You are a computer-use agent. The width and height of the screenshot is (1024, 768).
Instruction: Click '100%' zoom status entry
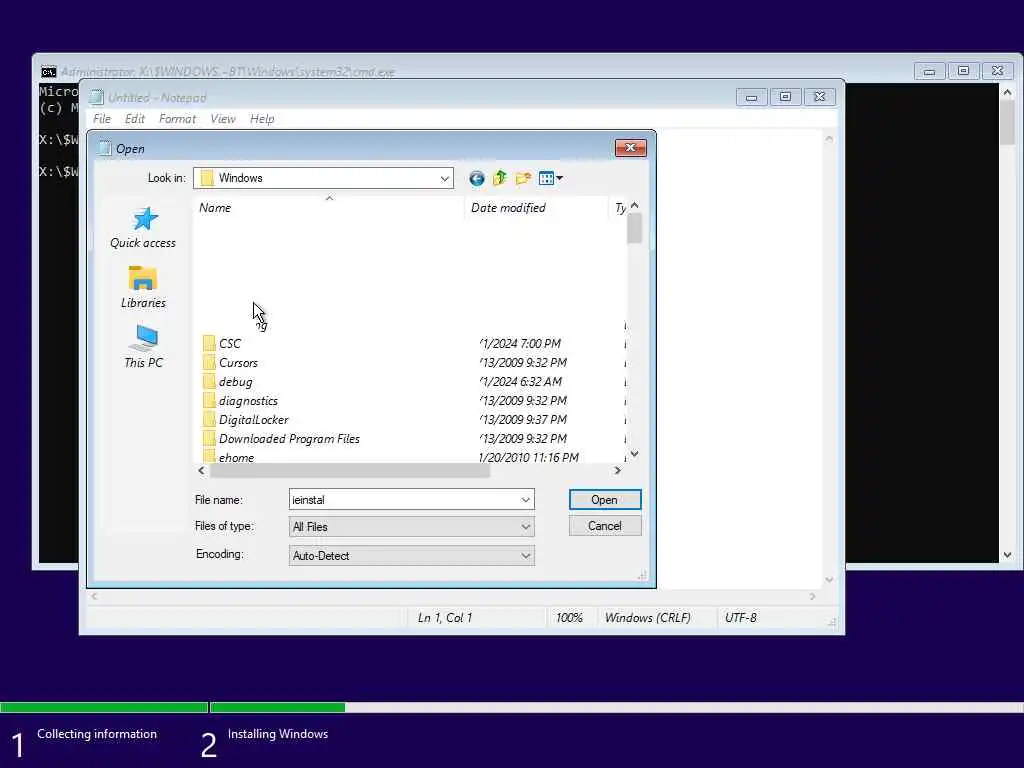(x=569, y=618)
